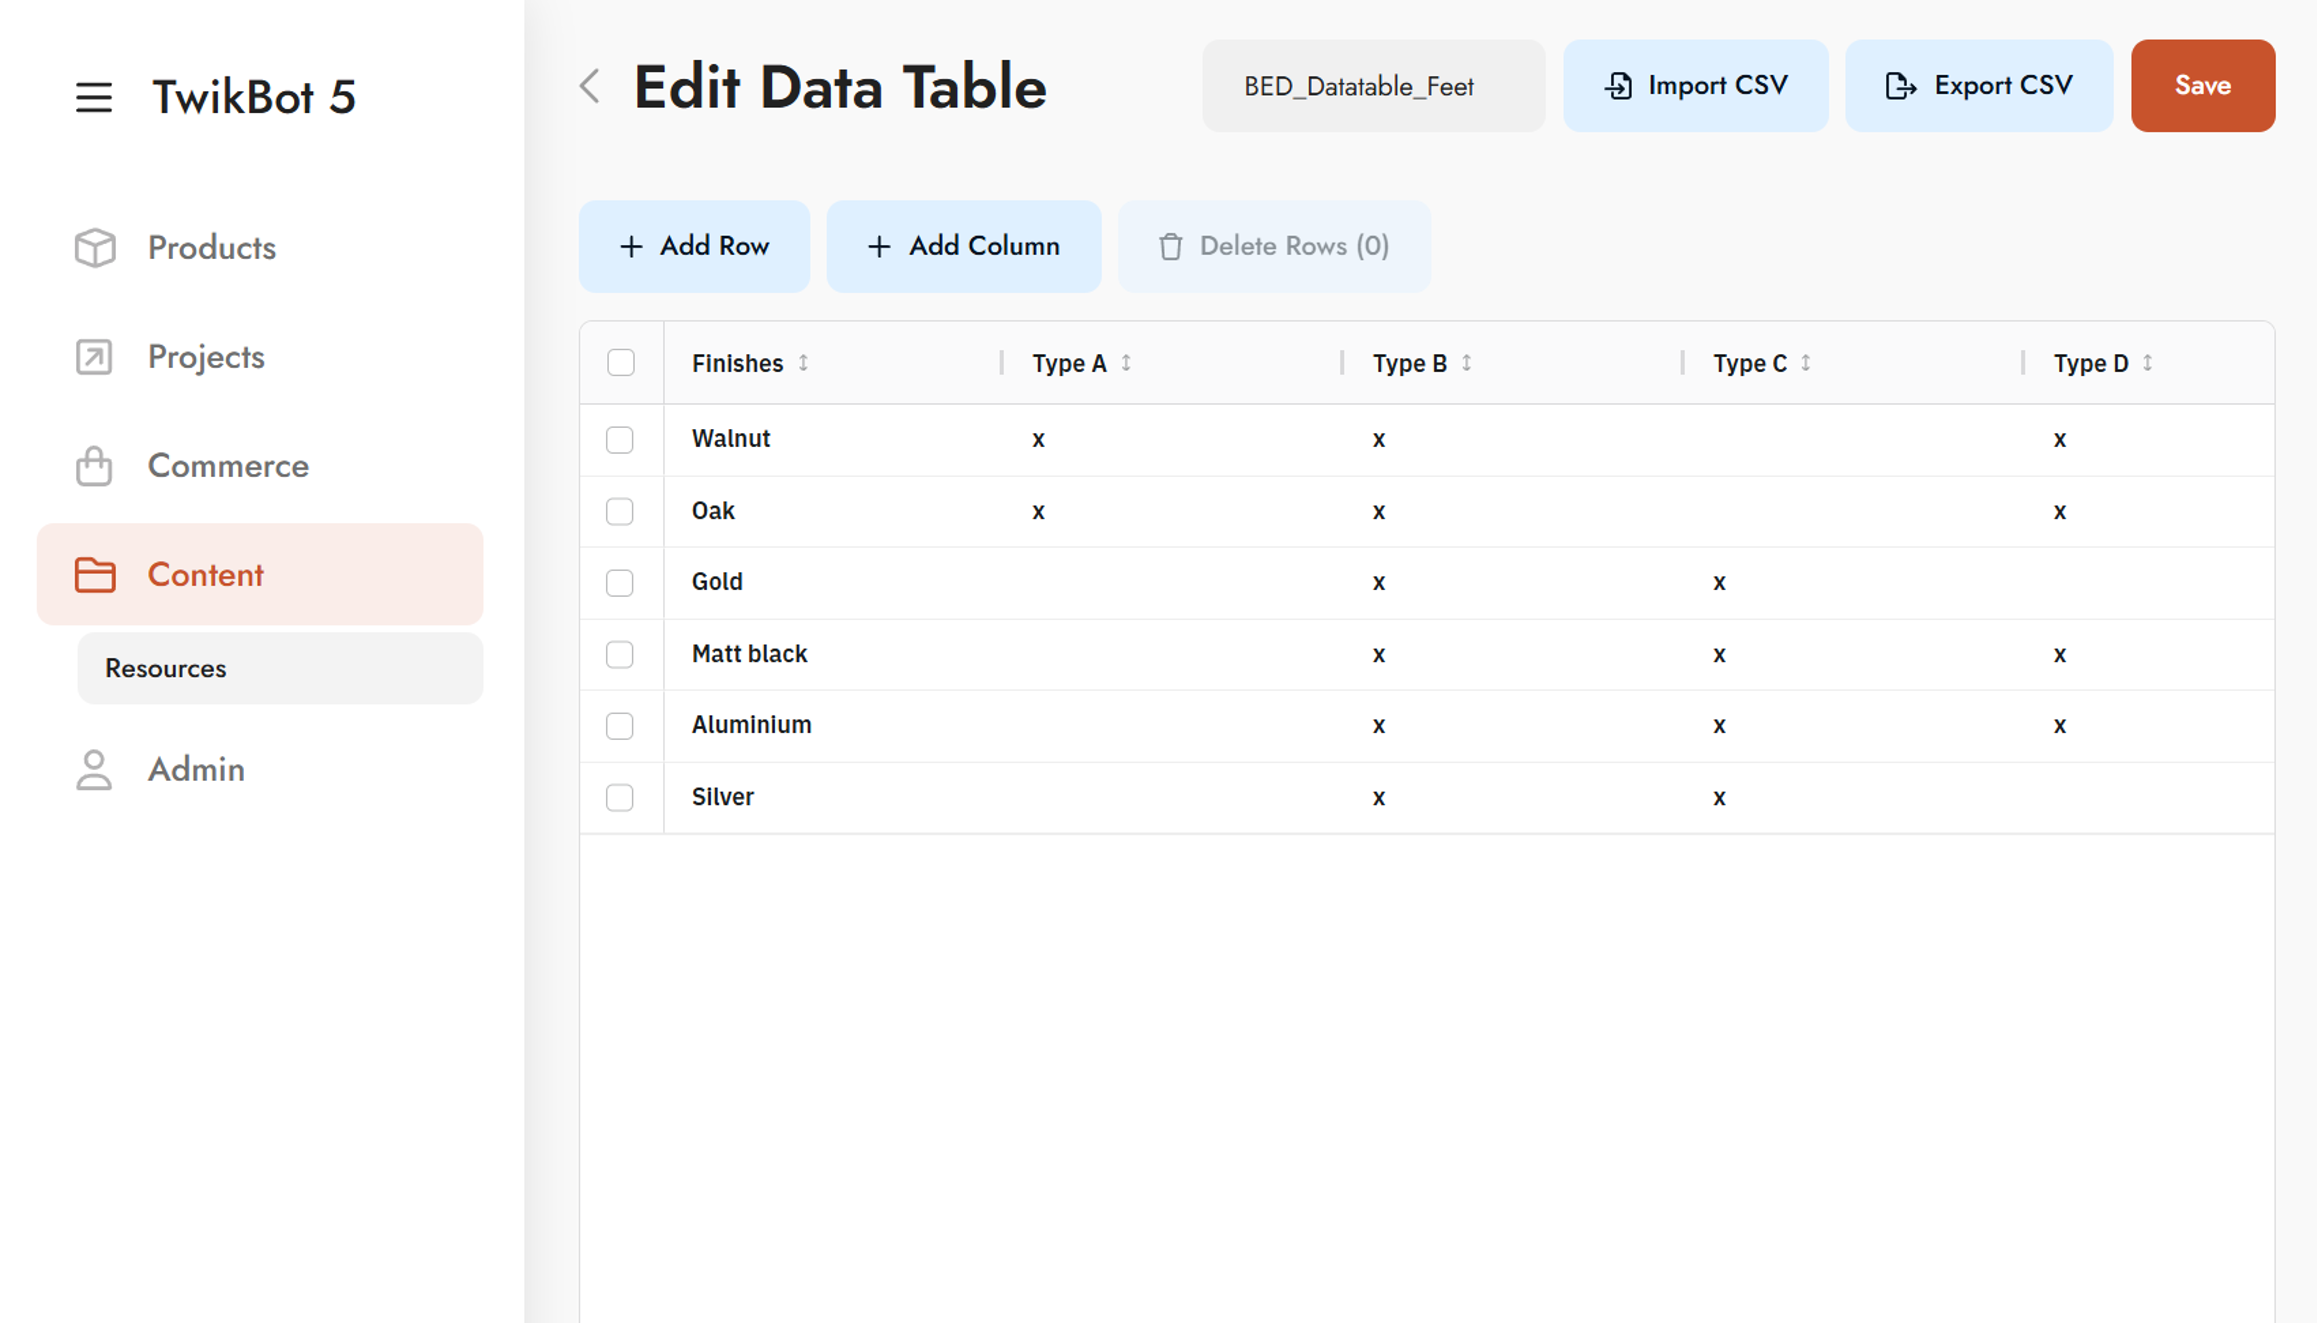The width and height of the screenshot is (2317, 1323).
Task: Click the Content folder icon
Action: coord(95,575)
